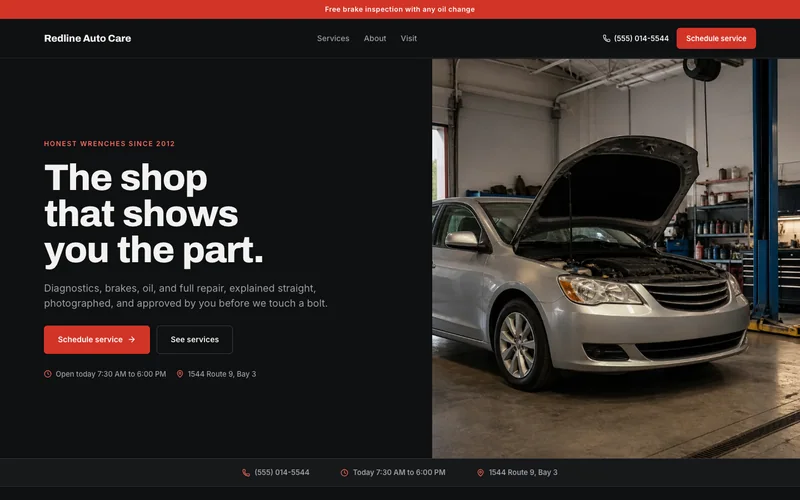Click the Redline Auto Care logo
This screenshot has width=800, height=500.
(x=87, y=38)
